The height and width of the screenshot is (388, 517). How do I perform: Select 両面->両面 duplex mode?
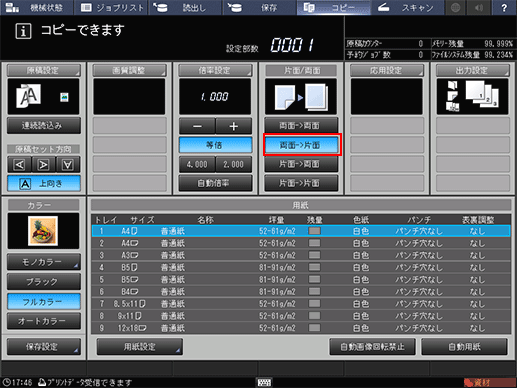301,126
